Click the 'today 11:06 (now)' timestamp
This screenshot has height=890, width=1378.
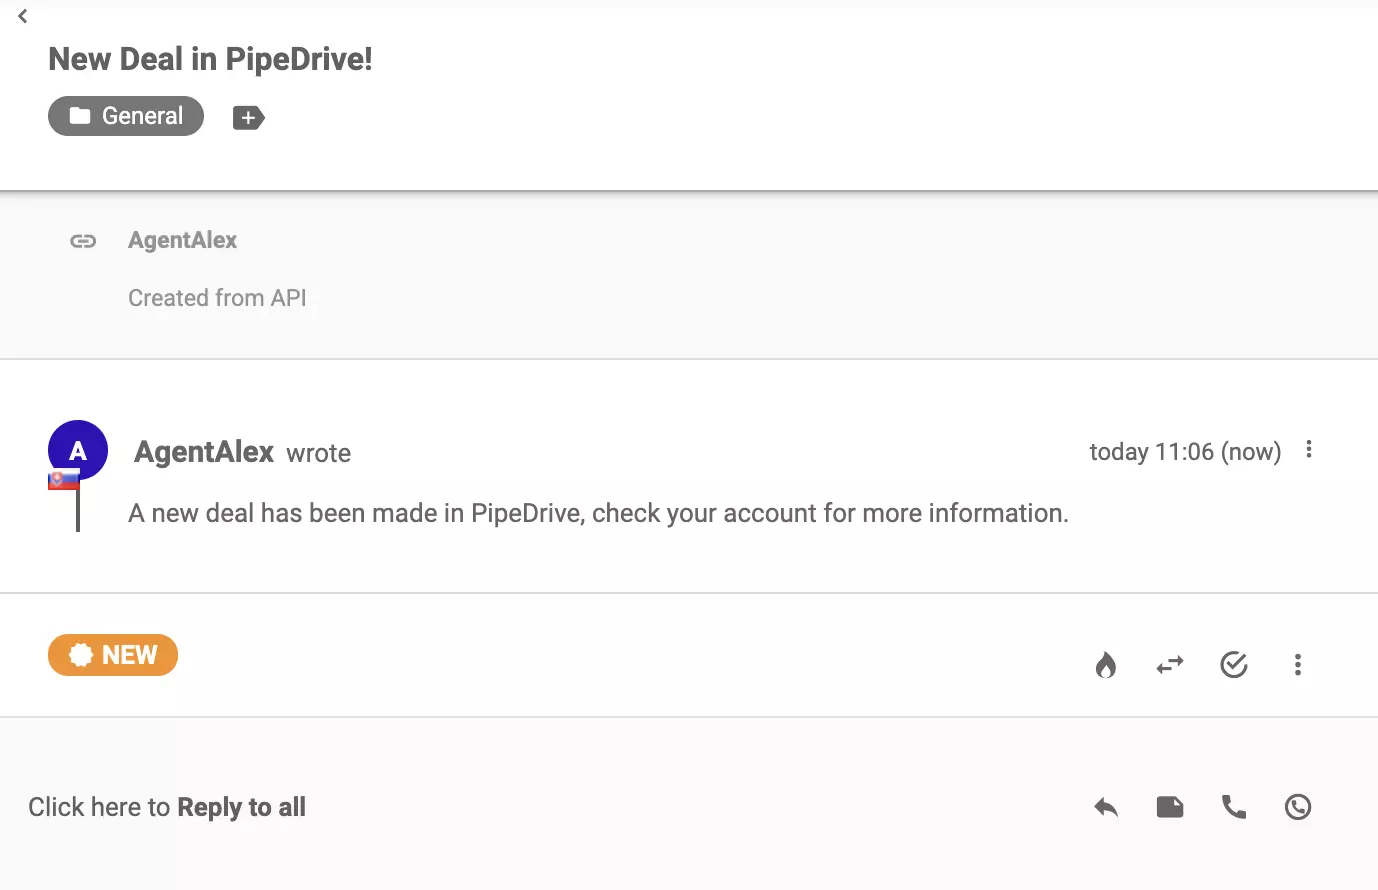[1184, 451]
